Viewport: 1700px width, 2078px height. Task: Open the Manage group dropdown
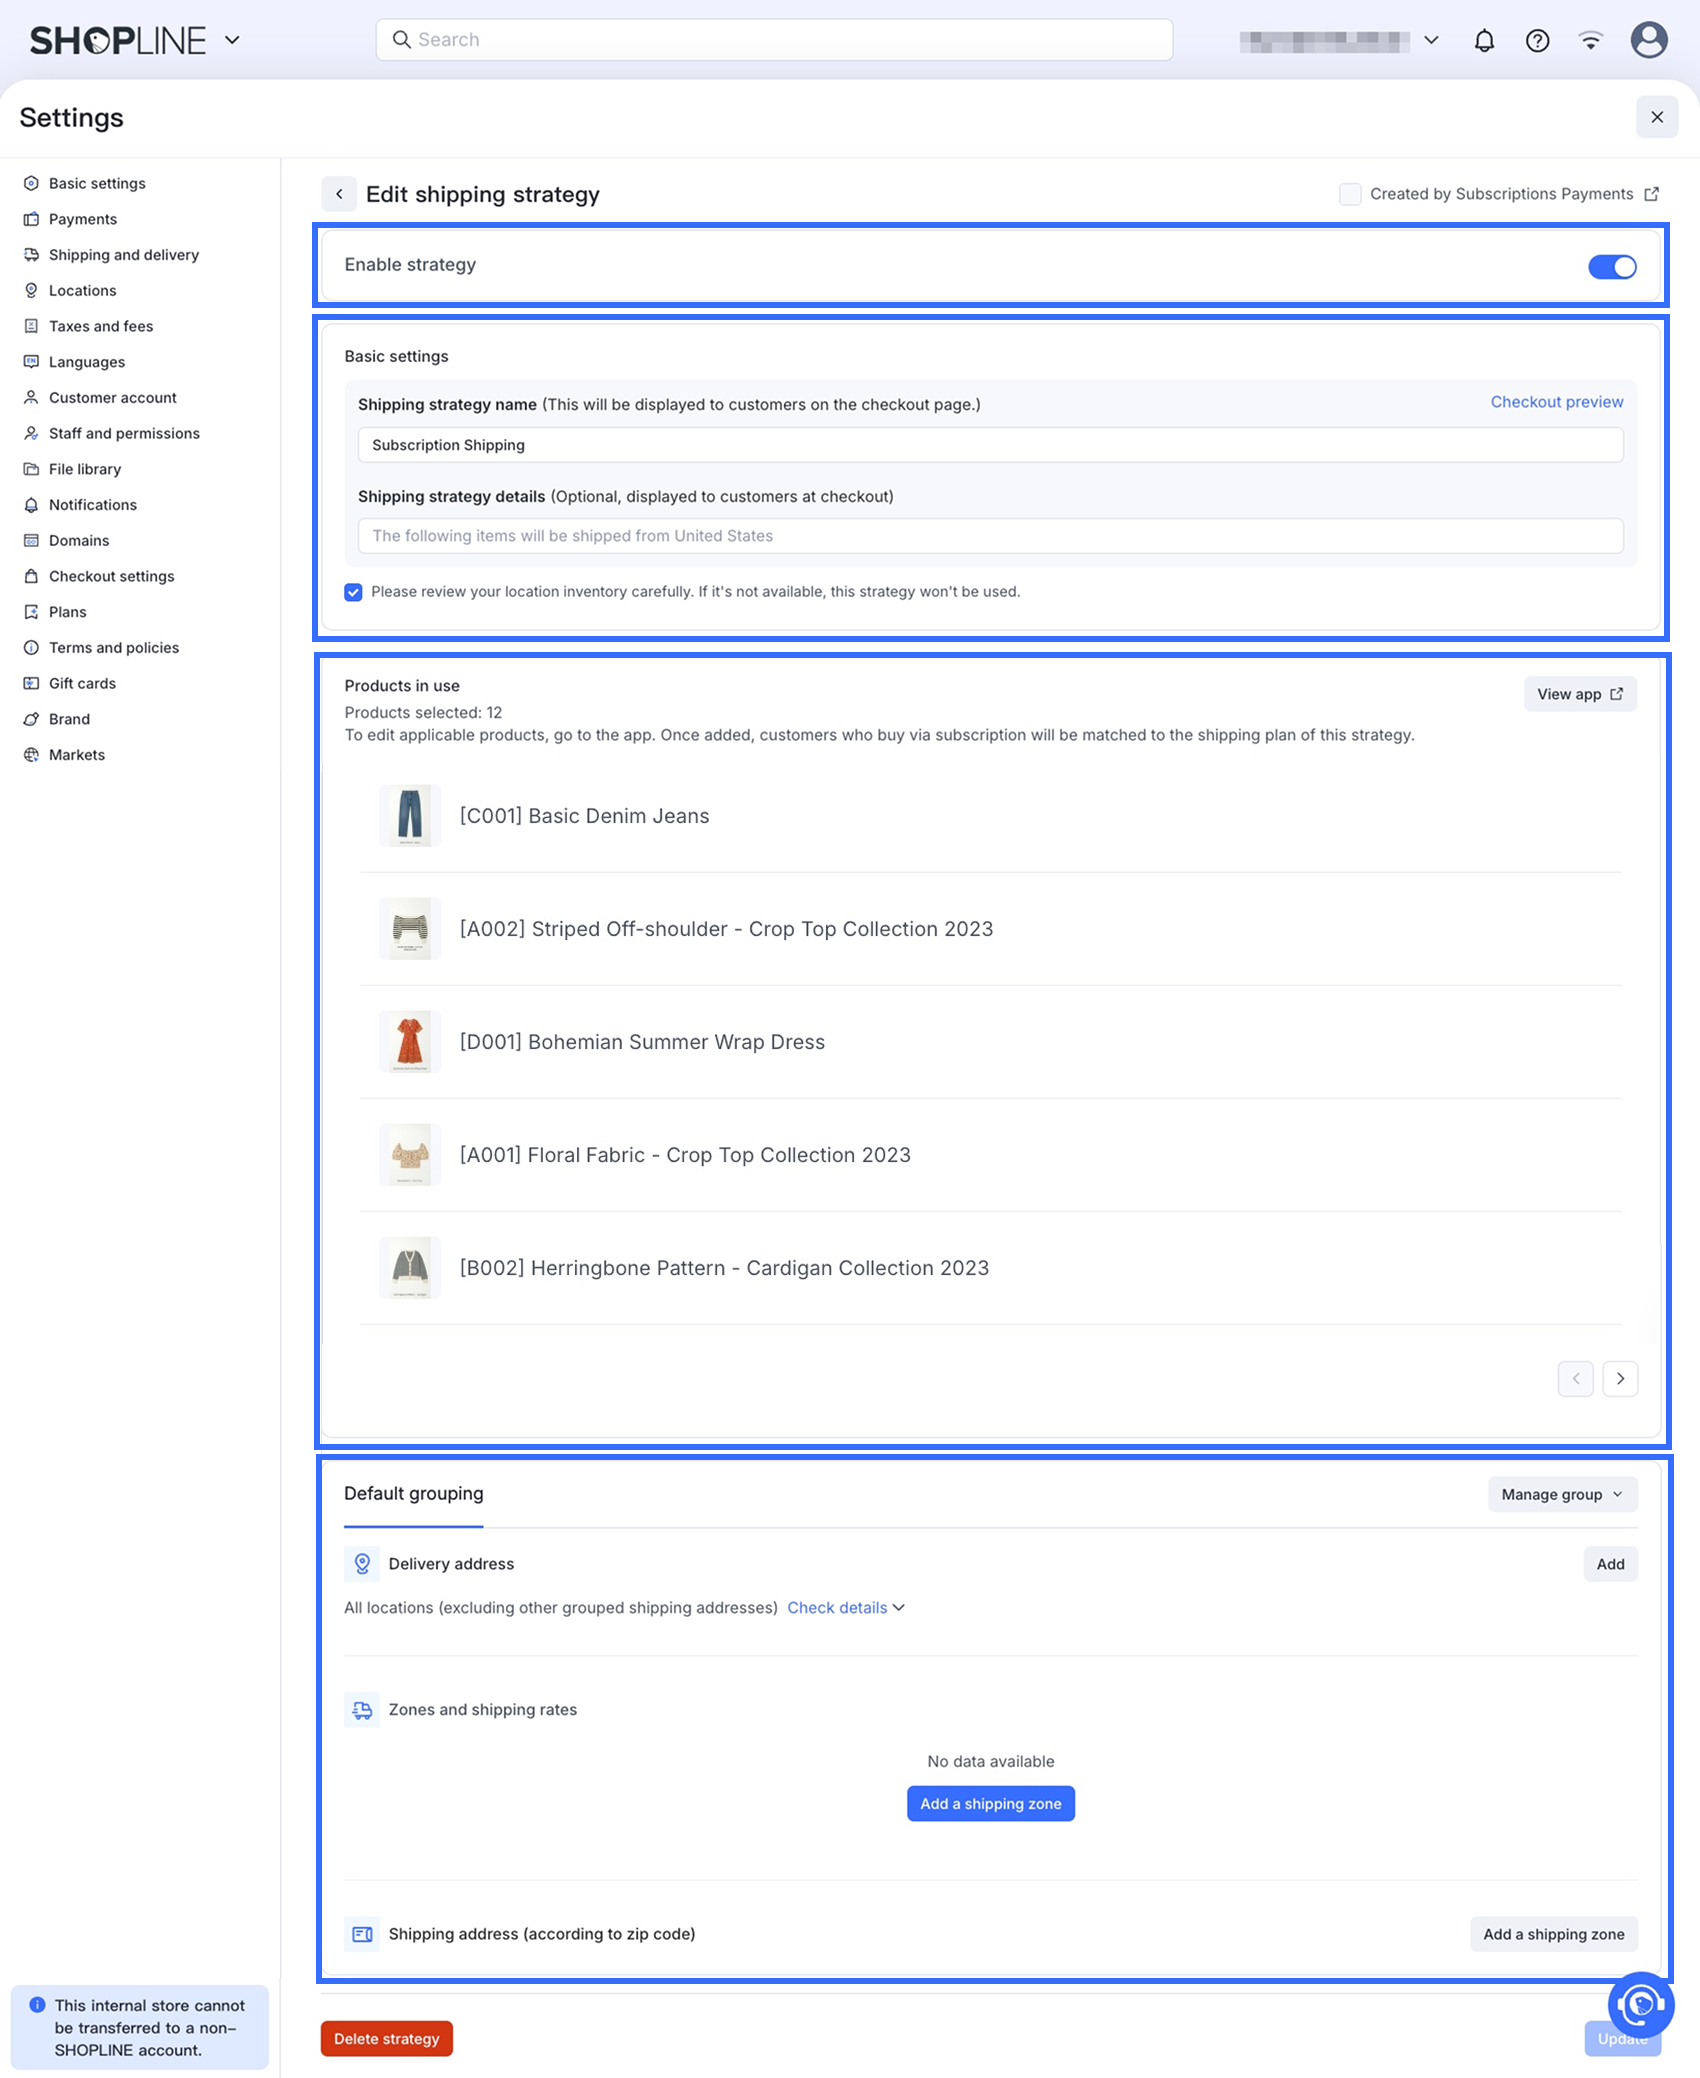(x=1562, y=1495)
